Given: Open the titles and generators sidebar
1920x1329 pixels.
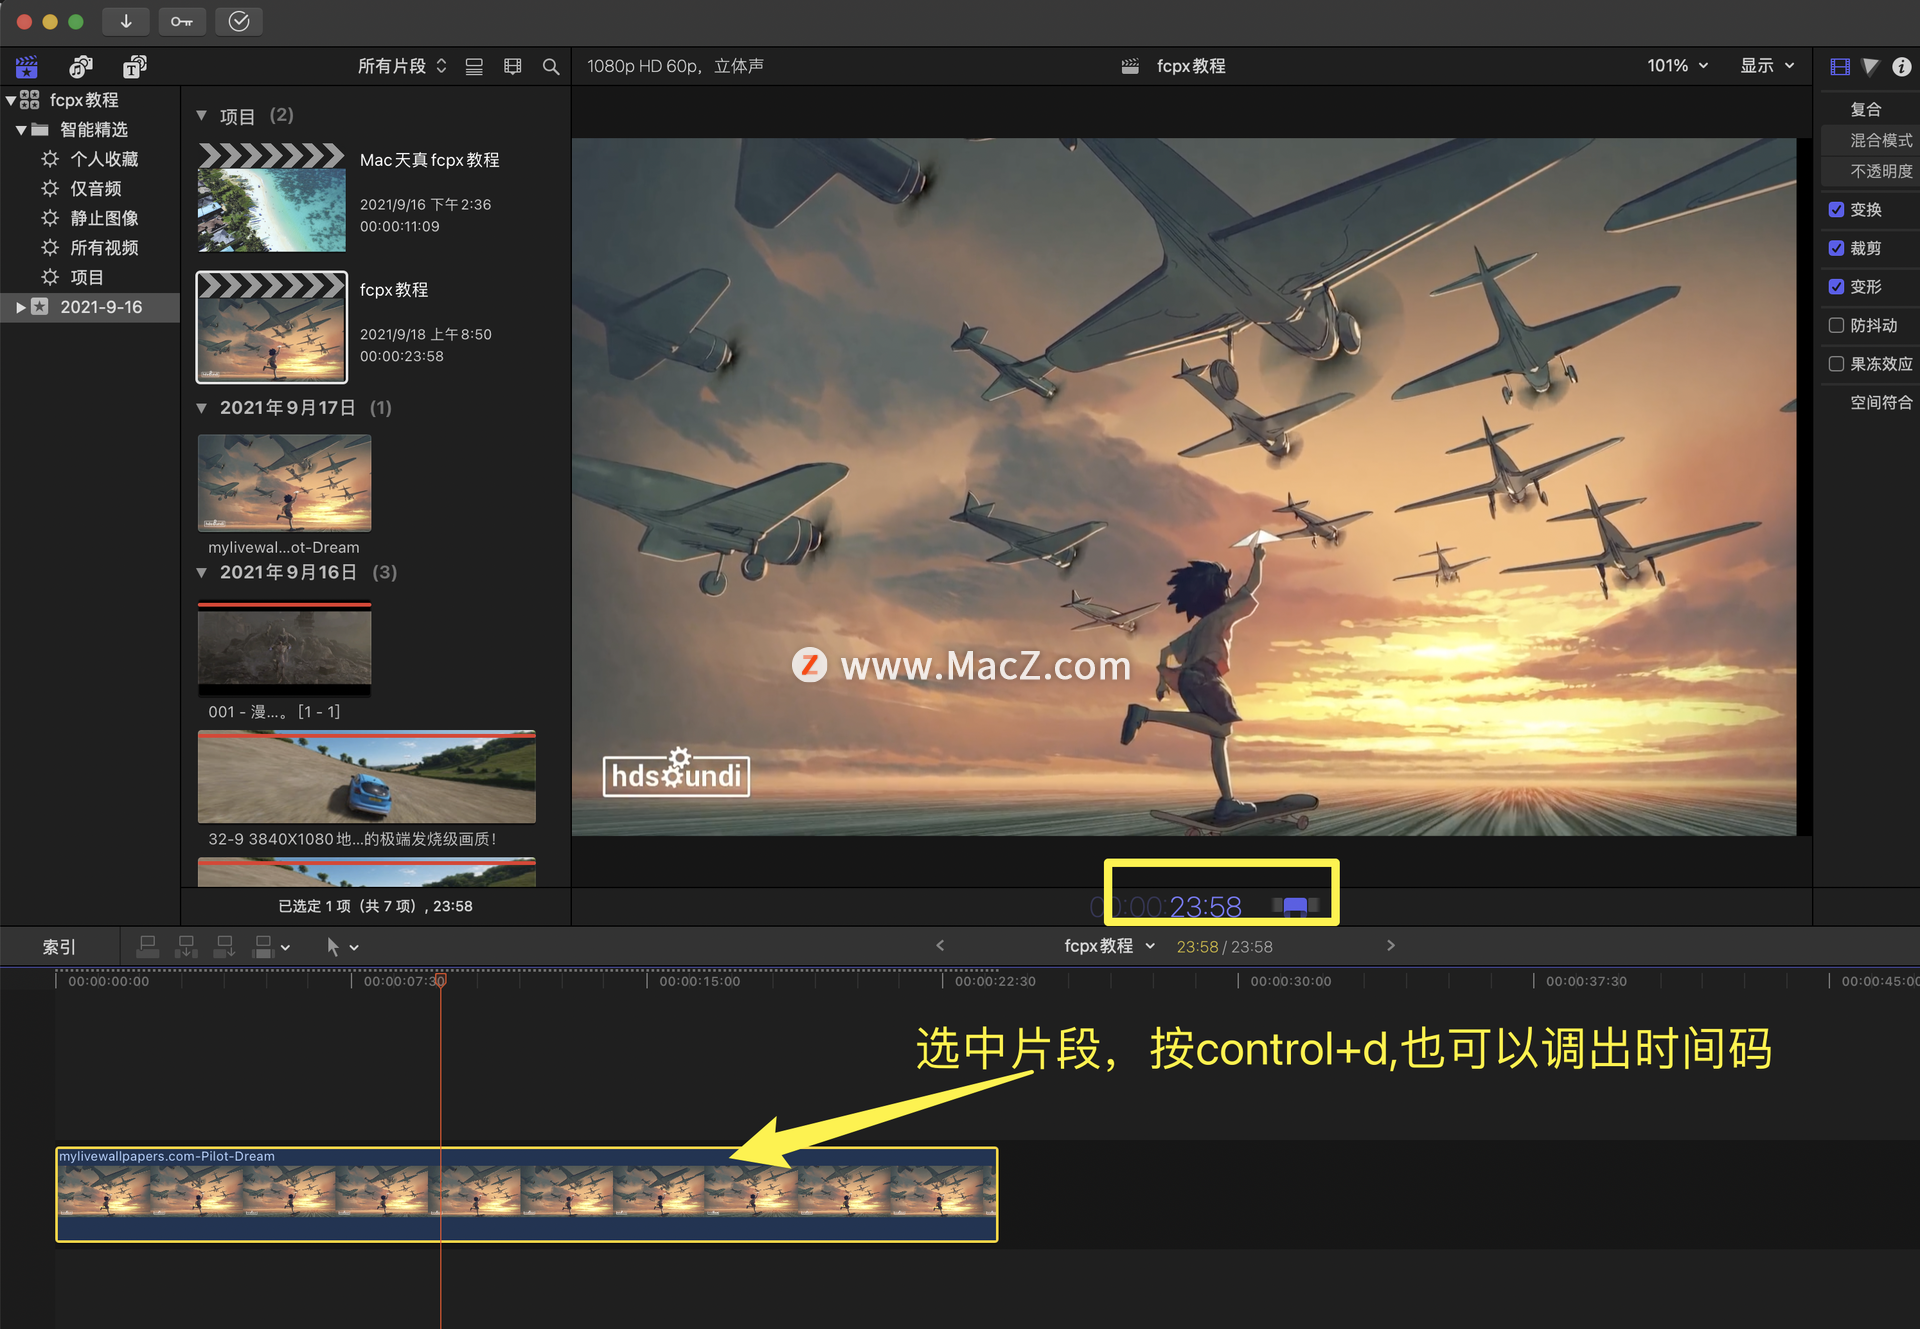Looking at the screenshot, I should point(134,67).
